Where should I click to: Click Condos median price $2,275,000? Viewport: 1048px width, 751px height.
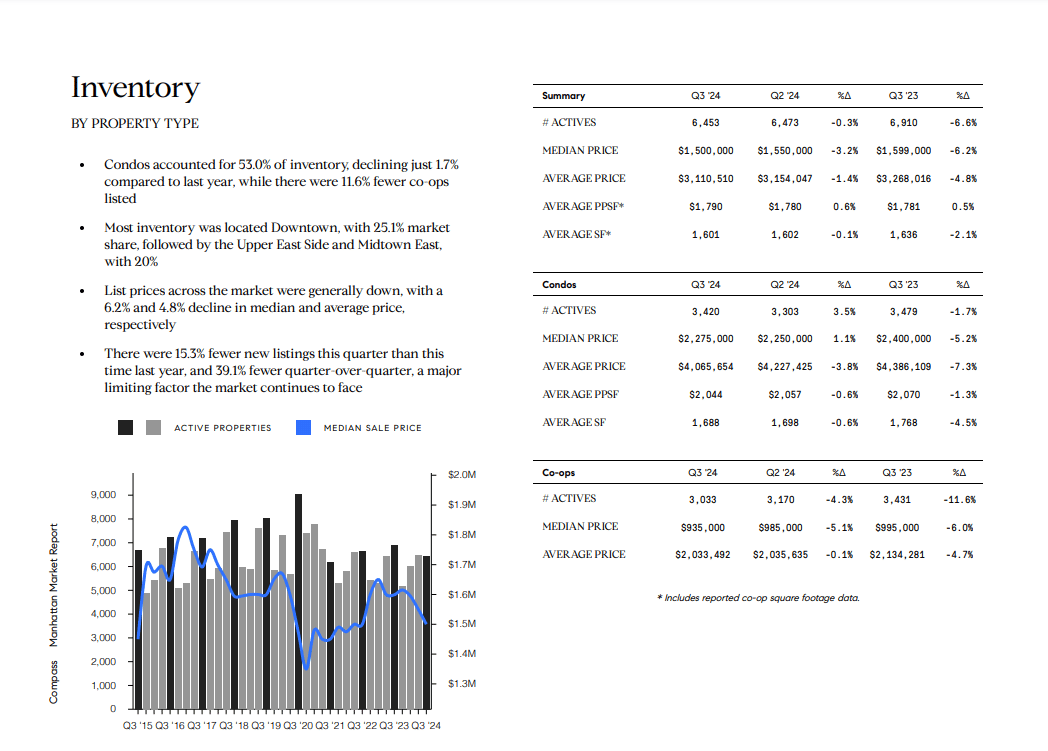(706, 339)
